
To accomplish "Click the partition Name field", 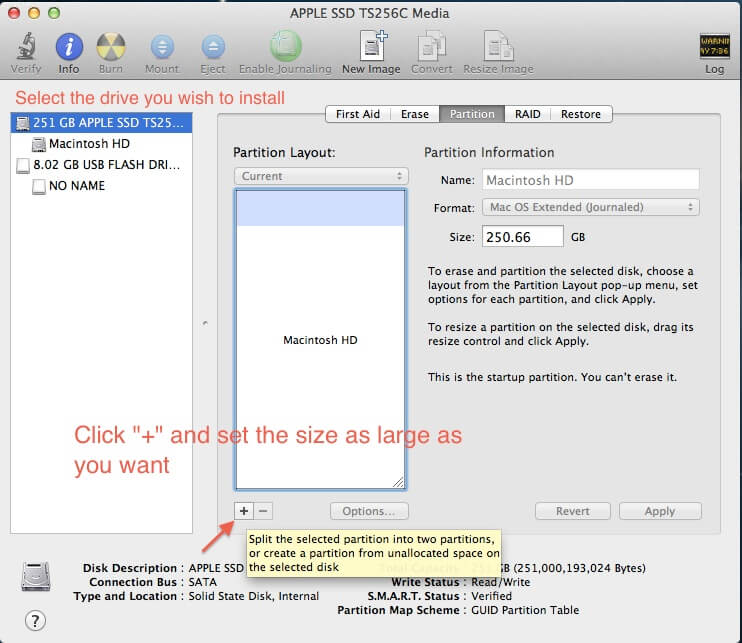I will click(591, 180).
